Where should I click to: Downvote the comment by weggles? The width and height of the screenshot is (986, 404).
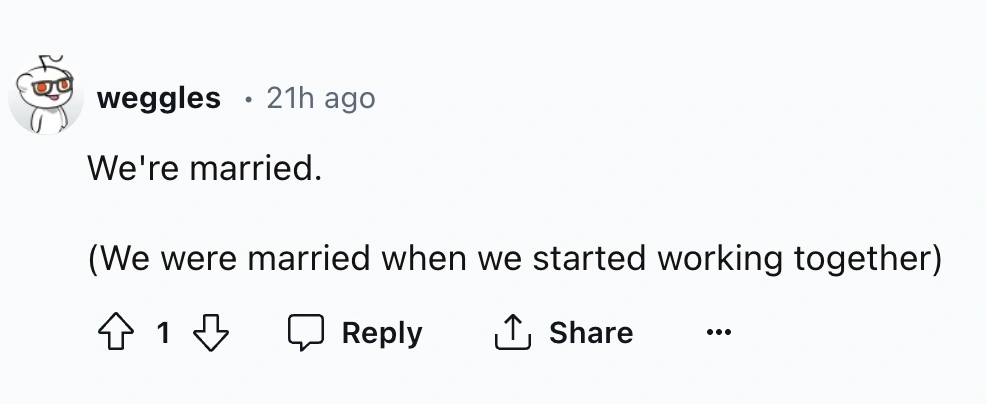[210, 332]
